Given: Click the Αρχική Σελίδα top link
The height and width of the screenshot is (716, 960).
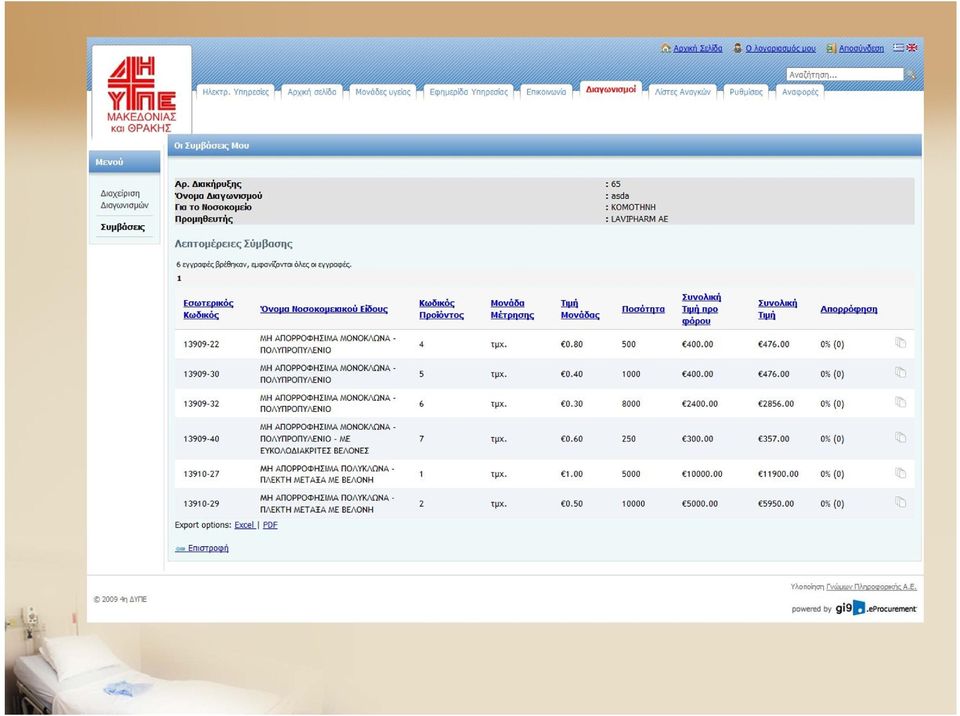Looking at the screenshot, I should coord(698,48).
